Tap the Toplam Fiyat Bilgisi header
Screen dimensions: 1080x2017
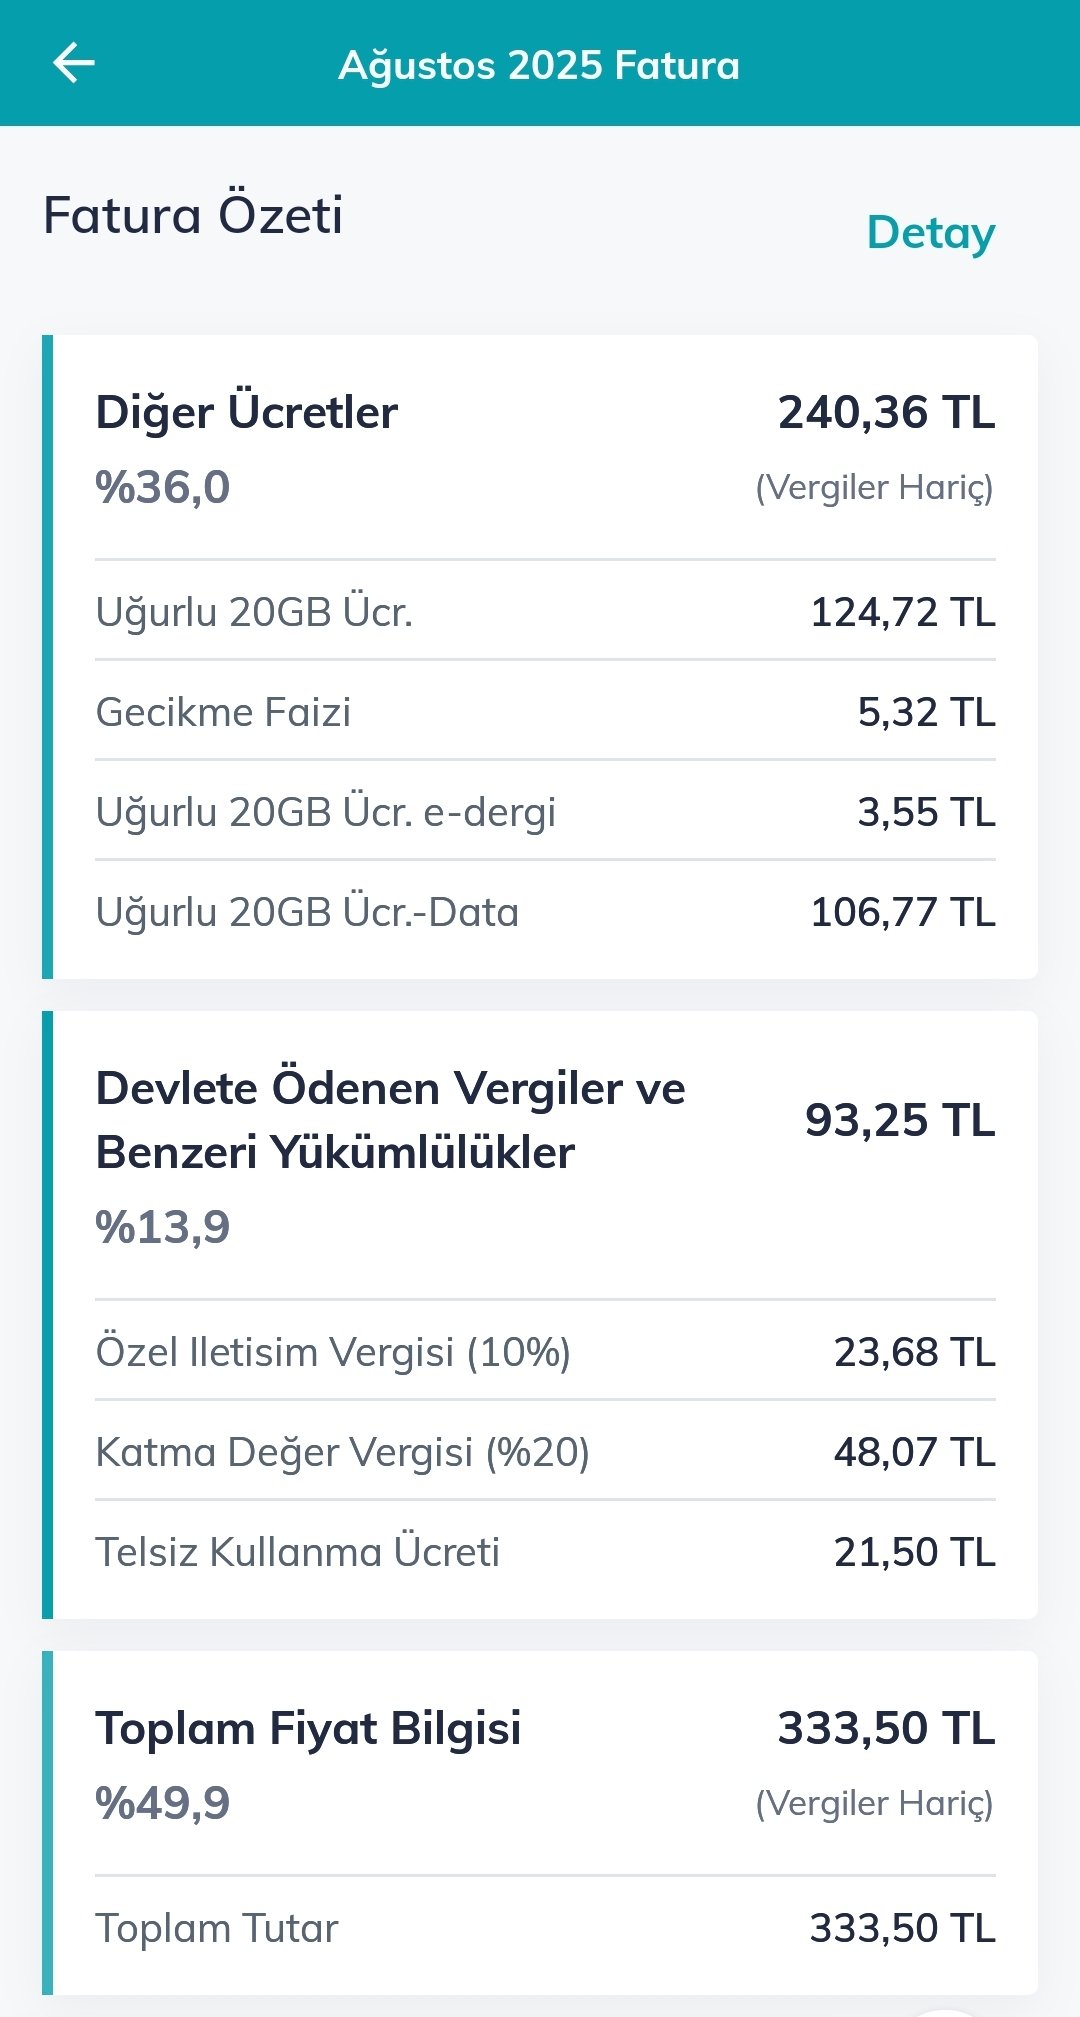point(309,1729)
